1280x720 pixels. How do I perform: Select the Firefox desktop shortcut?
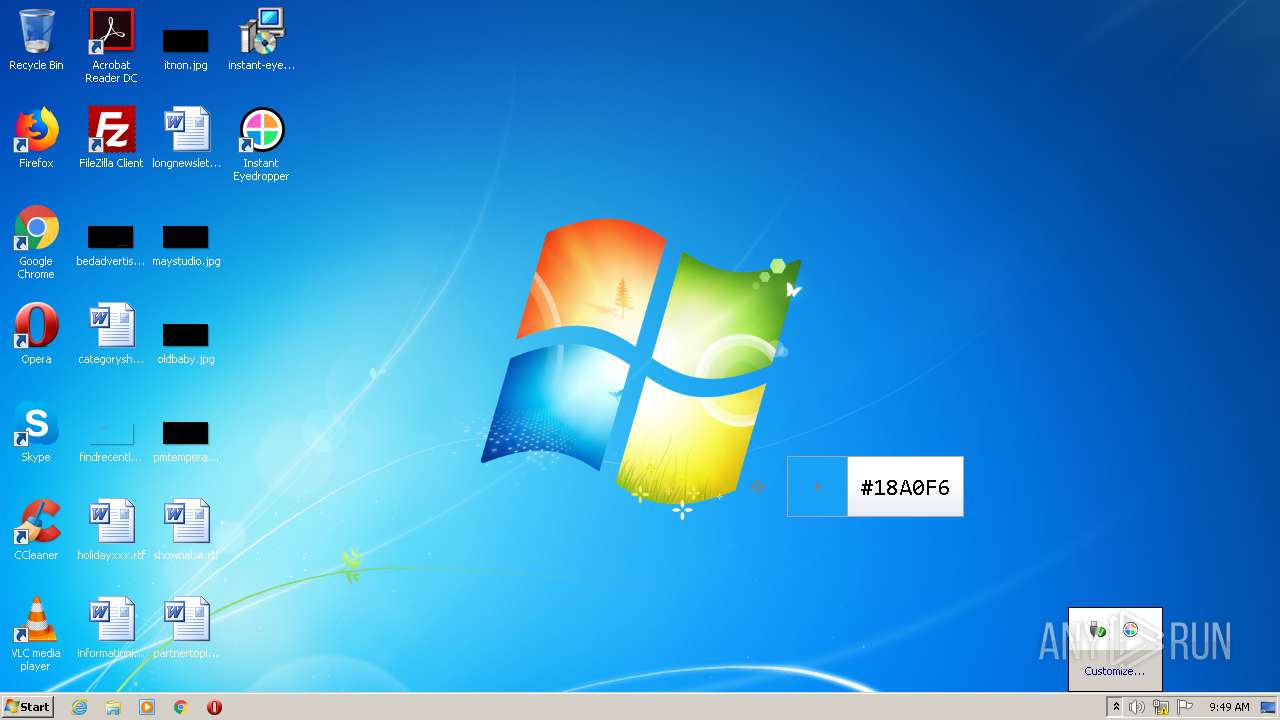36,138
